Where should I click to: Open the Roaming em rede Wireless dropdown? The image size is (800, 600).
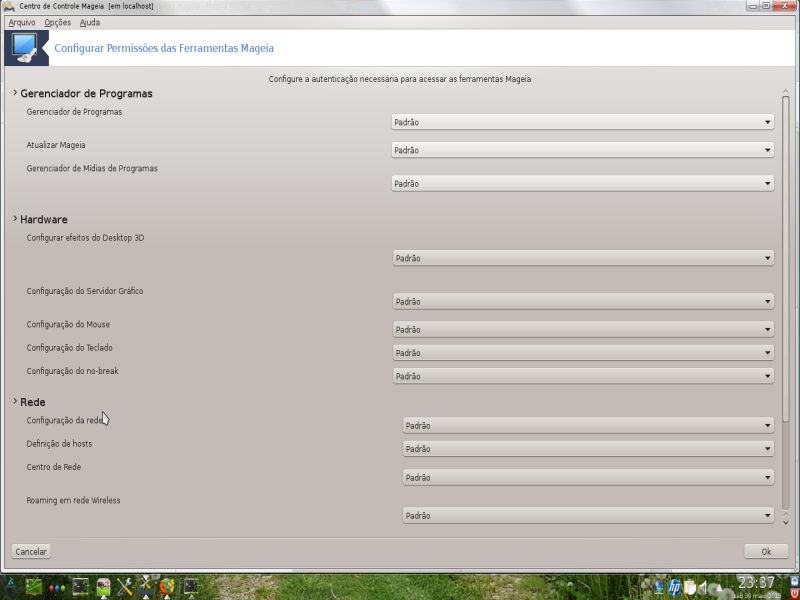[588, 516]
